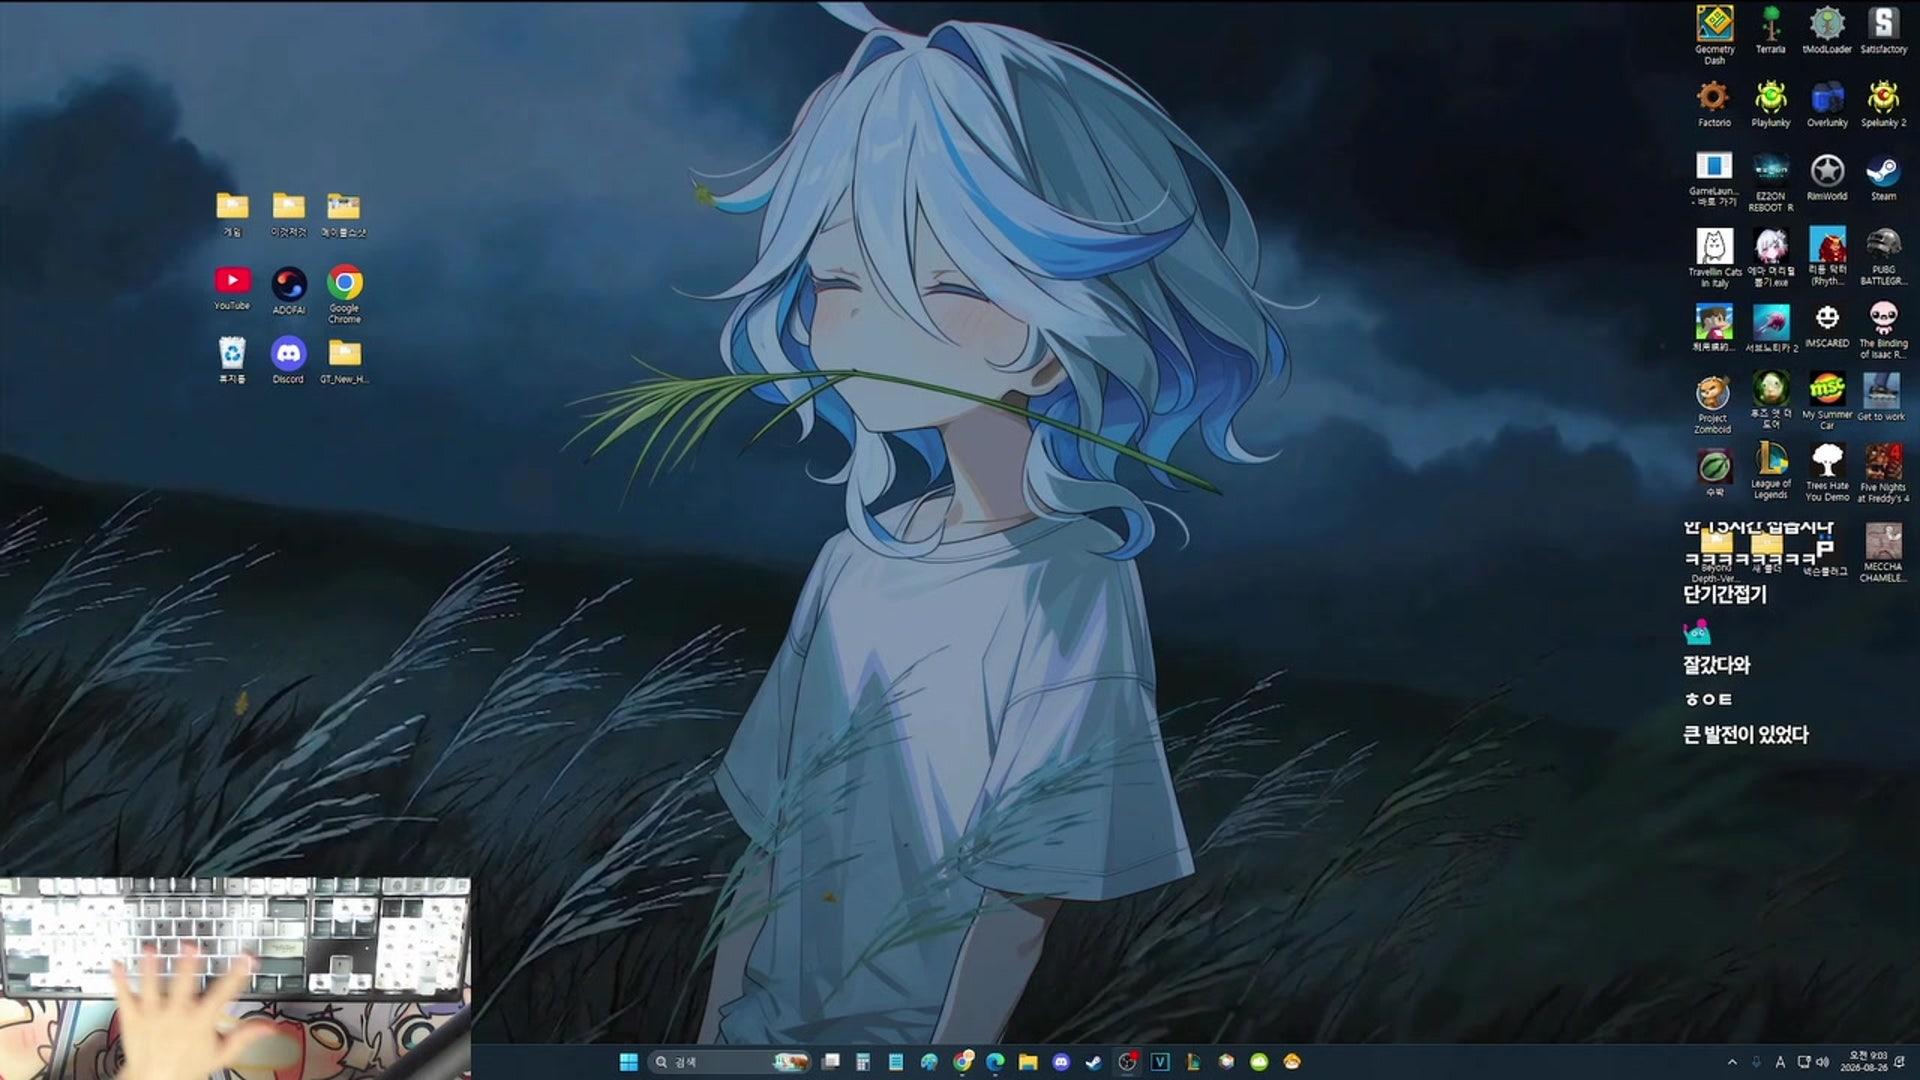Open Task View on the taskbar

click(830, 1062)
